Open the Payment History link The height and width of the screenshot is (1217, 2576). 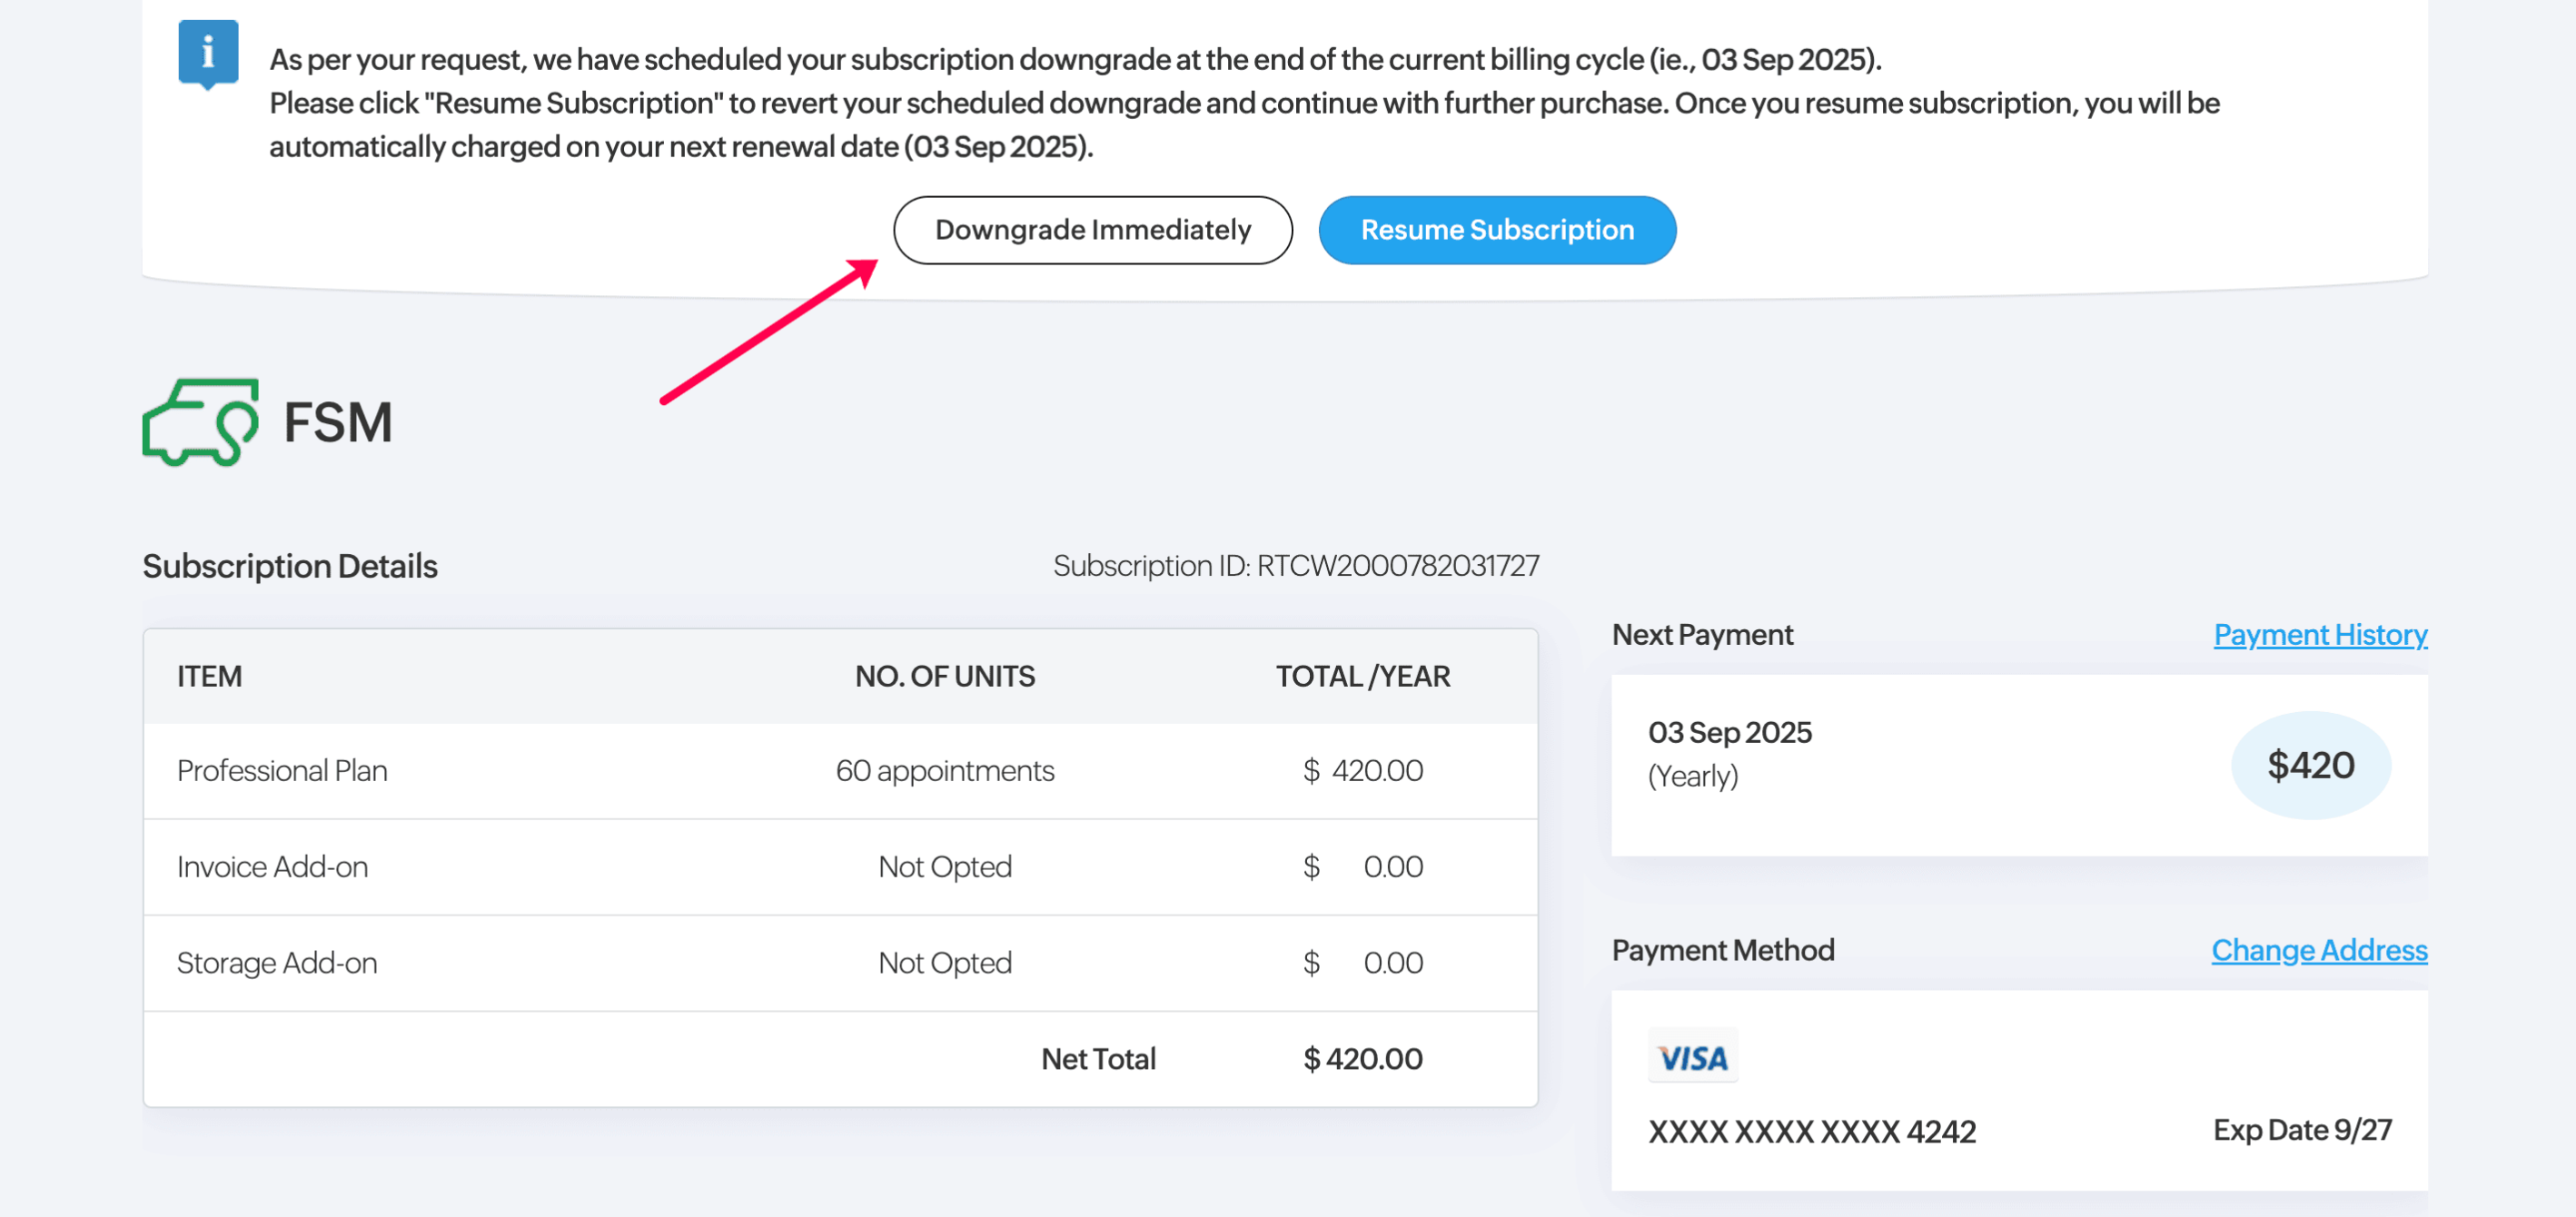(x=2320, y=634)
